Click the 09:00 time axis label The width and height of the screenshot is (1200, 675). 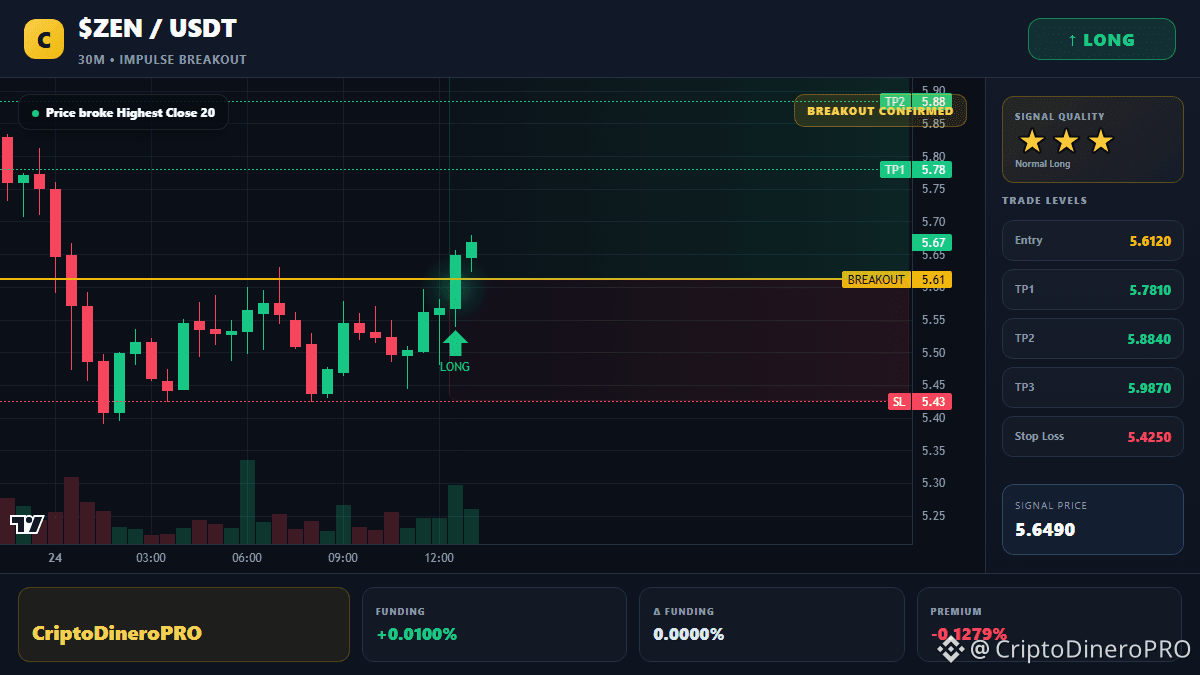click(x=343, y=558)
